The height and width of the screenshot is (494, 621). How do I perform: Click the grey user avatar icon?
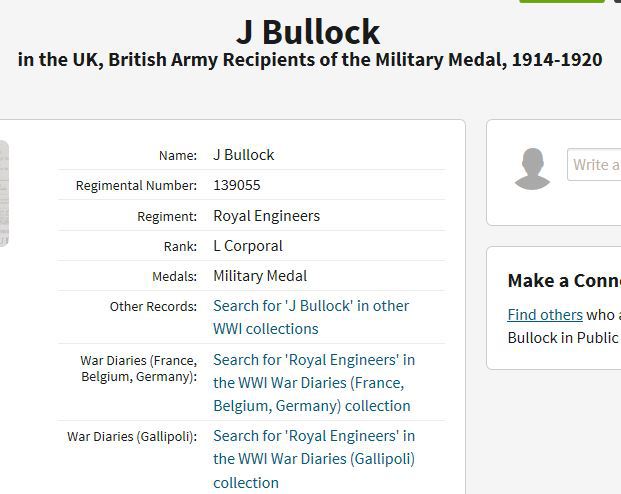[532, 168]
